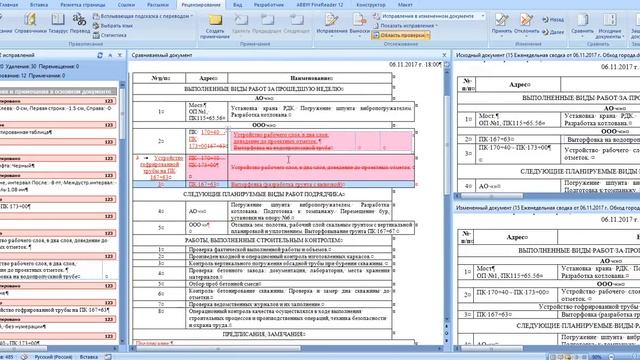Click the previous-page browse arrow
The image size is (640, 360).
[447, 327]
